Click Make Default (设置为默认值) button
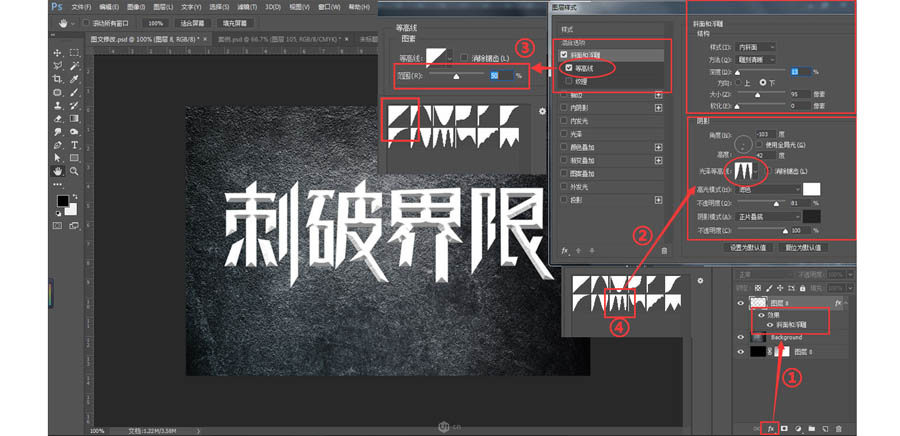The image size is (900, 436). pyautogui.click(x=748, y=248)
